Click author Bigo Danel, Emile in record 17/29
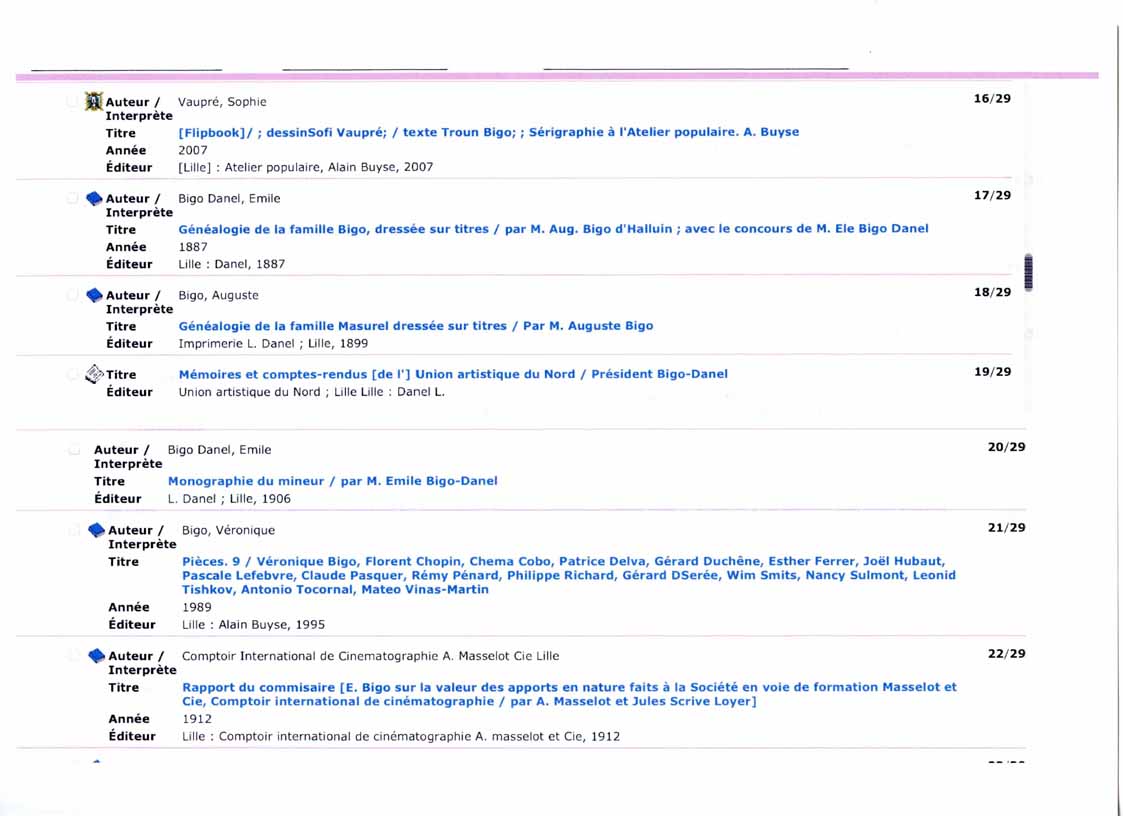The width and height of the screenshot is (1123, 816). (229, 198)
